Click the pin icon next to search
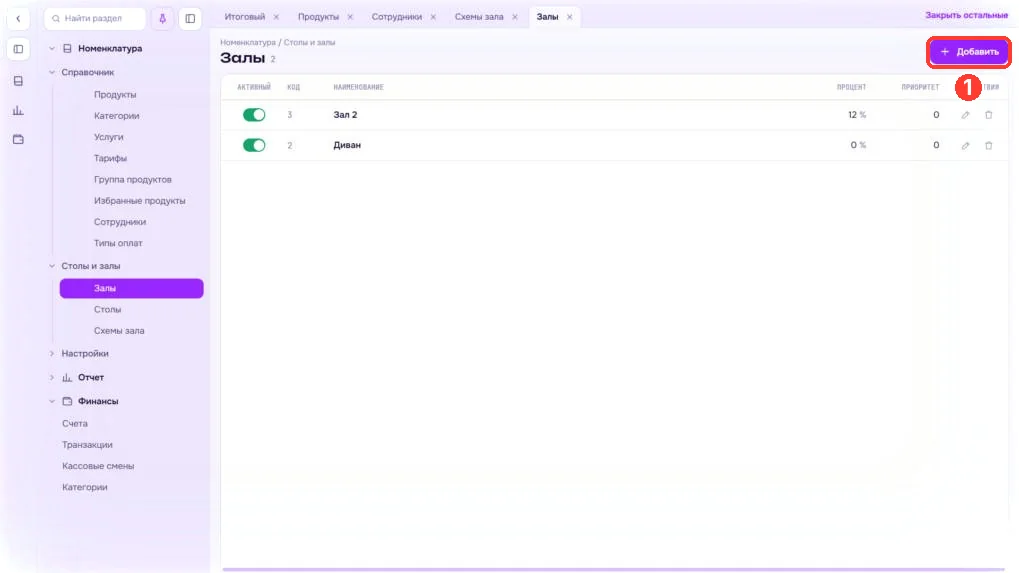The image size is (1019, 573). point(162,18)
